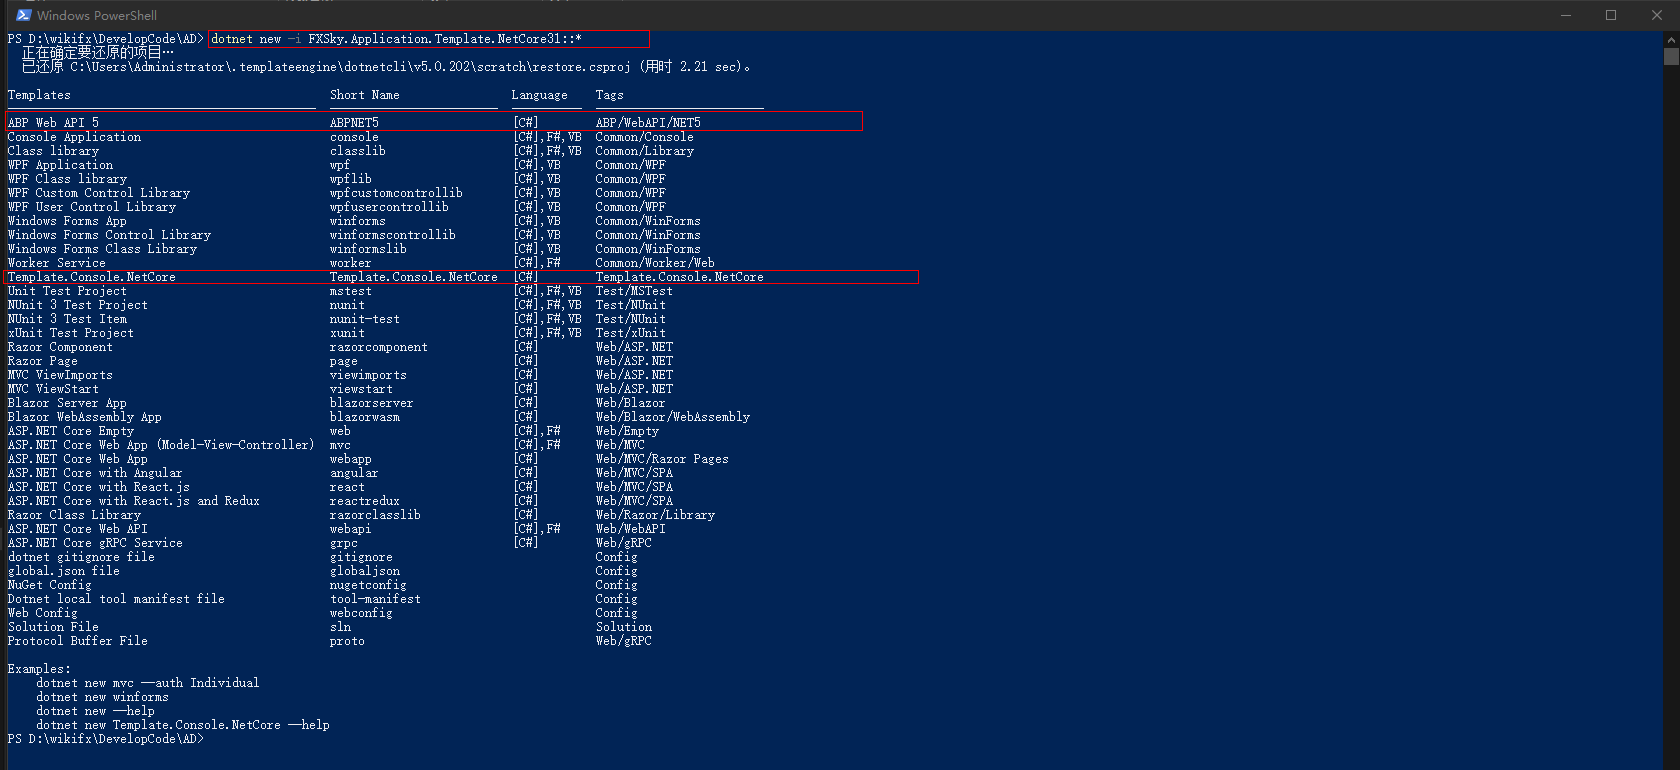Click the 'xUnit Test Project' template name

(x=70, y=333)
